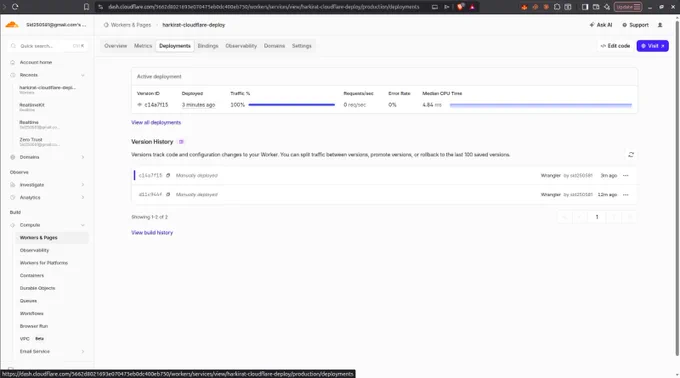Screen dimensions: 680x378
Task: Click the Recents clock icon
Action: [x=13, y=75]
